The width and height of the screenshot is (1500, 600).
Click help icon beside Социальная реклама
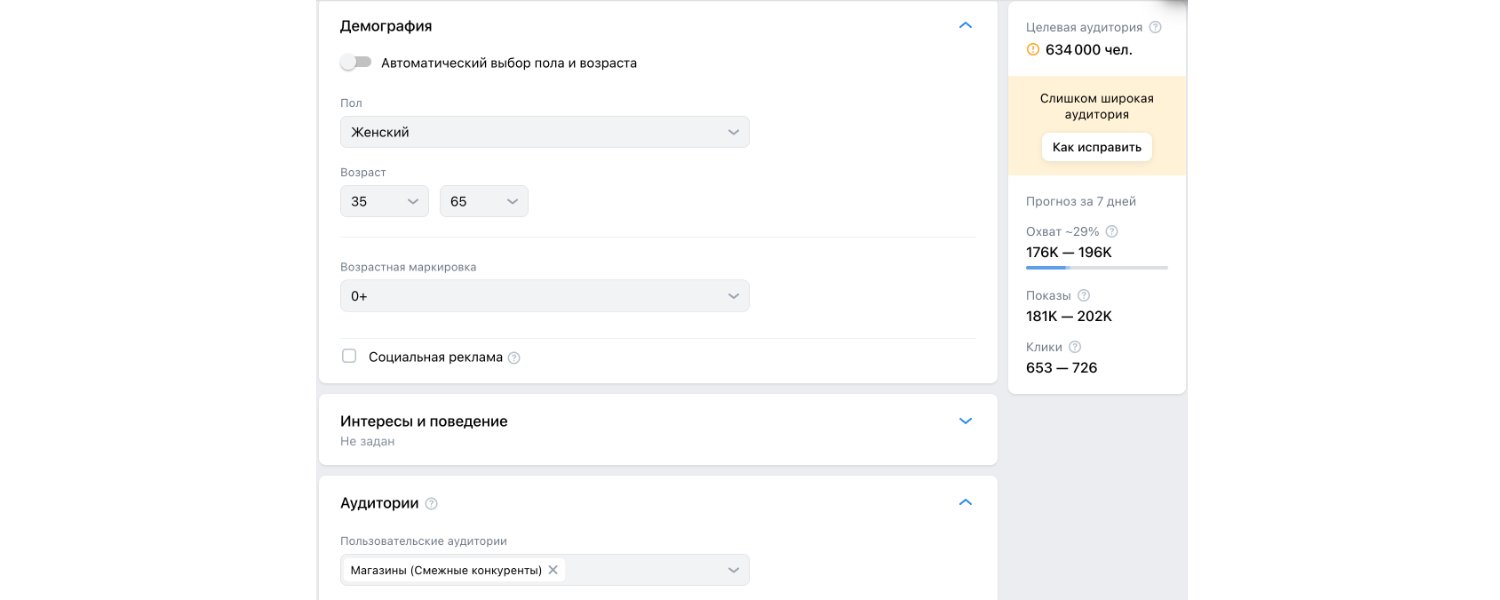tap(514, 358)
